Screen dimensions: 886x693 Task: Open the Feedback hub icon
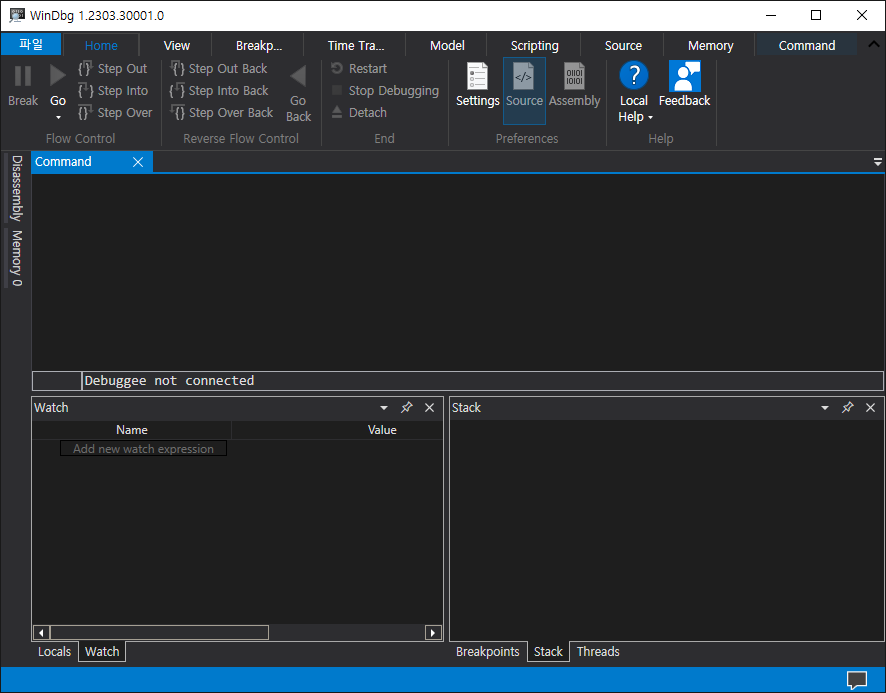pos(684,76)
